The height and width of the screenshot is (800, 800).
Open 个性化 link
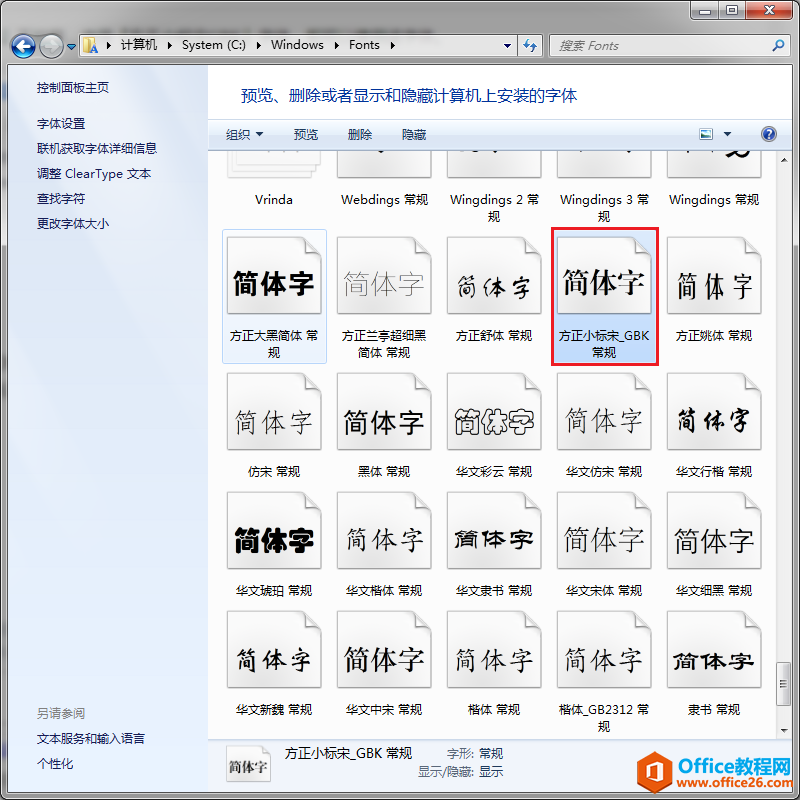click(55, 764)
